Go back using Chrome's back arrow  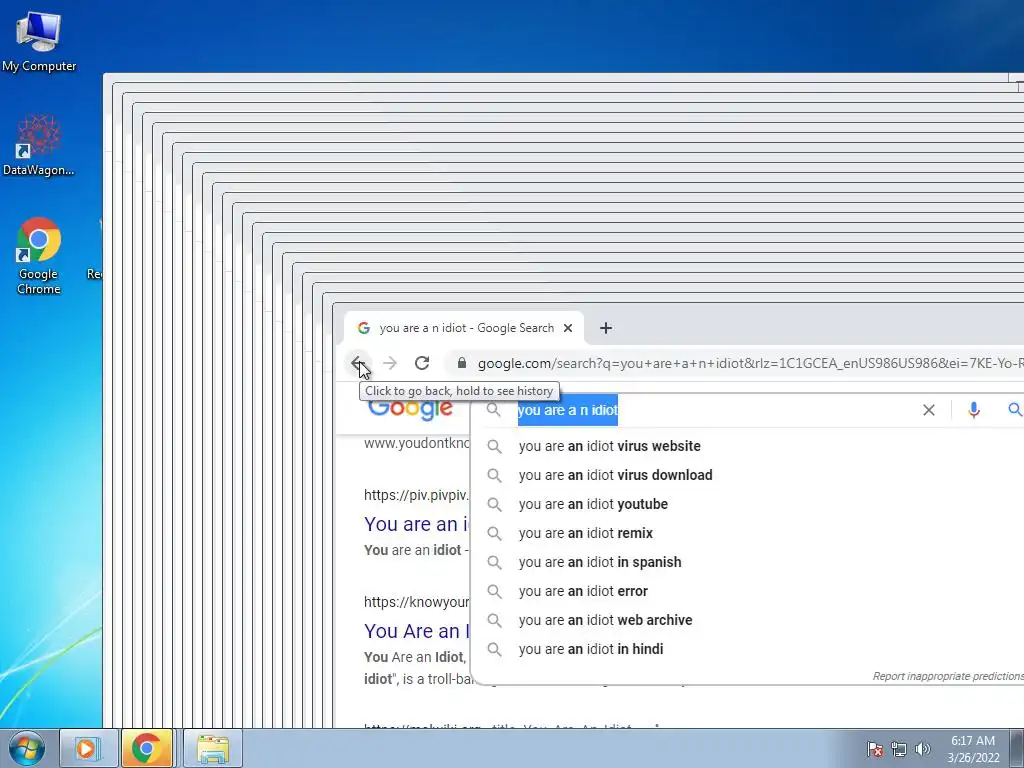tap(357, 363)
